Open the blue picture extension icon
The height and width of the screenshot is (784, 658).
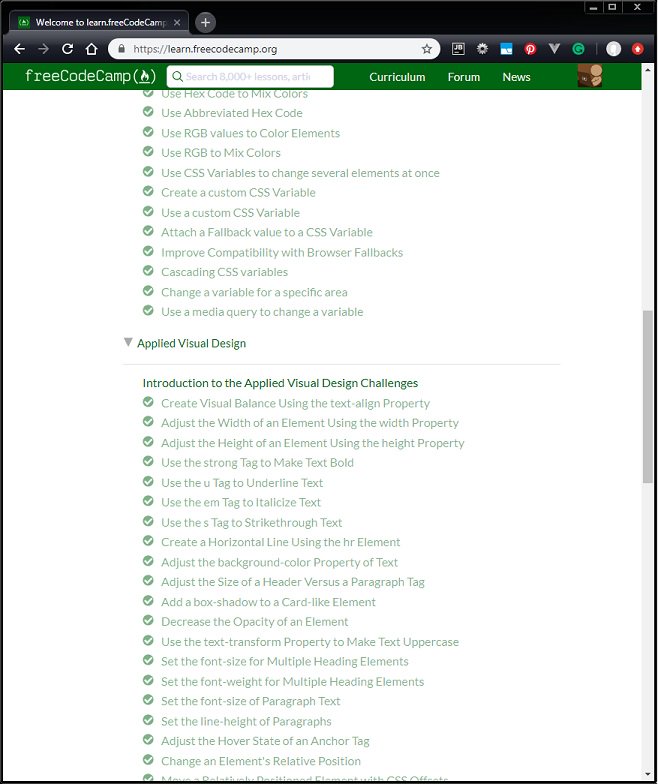click(x=506, y=49)
